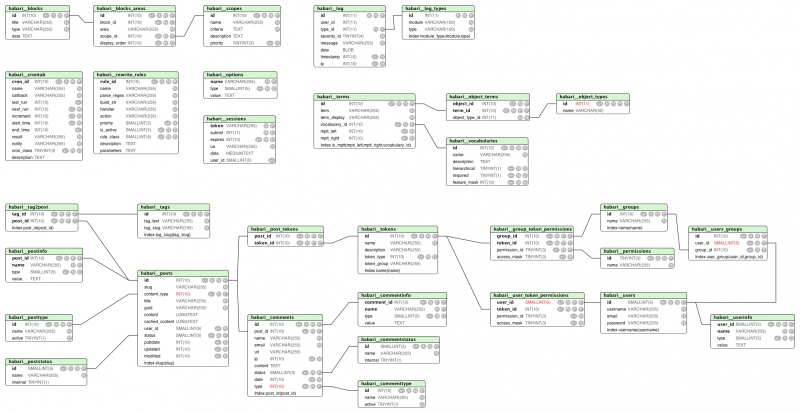Select internal field in habari__poststatus
The image size is (800, 413).
pyautogui.click(x=46, y=382)
